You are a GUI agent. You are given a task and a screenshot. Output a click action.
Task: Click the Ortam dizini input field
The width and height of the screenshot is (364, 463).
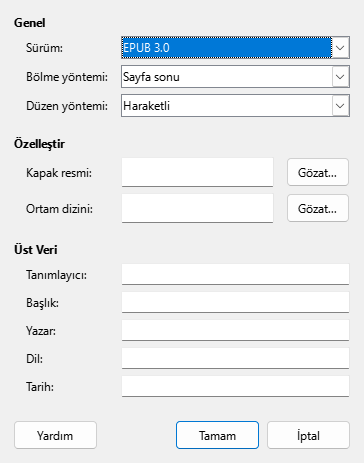click(197, 208)
